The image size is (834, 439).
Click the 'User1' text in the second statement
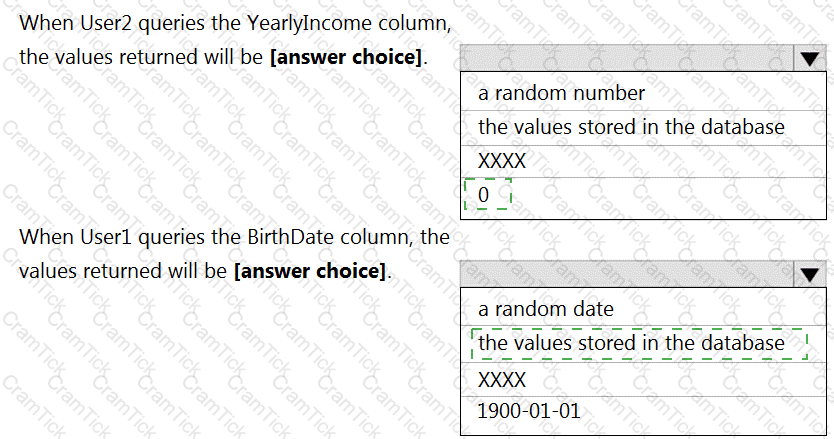click(106, 237)
